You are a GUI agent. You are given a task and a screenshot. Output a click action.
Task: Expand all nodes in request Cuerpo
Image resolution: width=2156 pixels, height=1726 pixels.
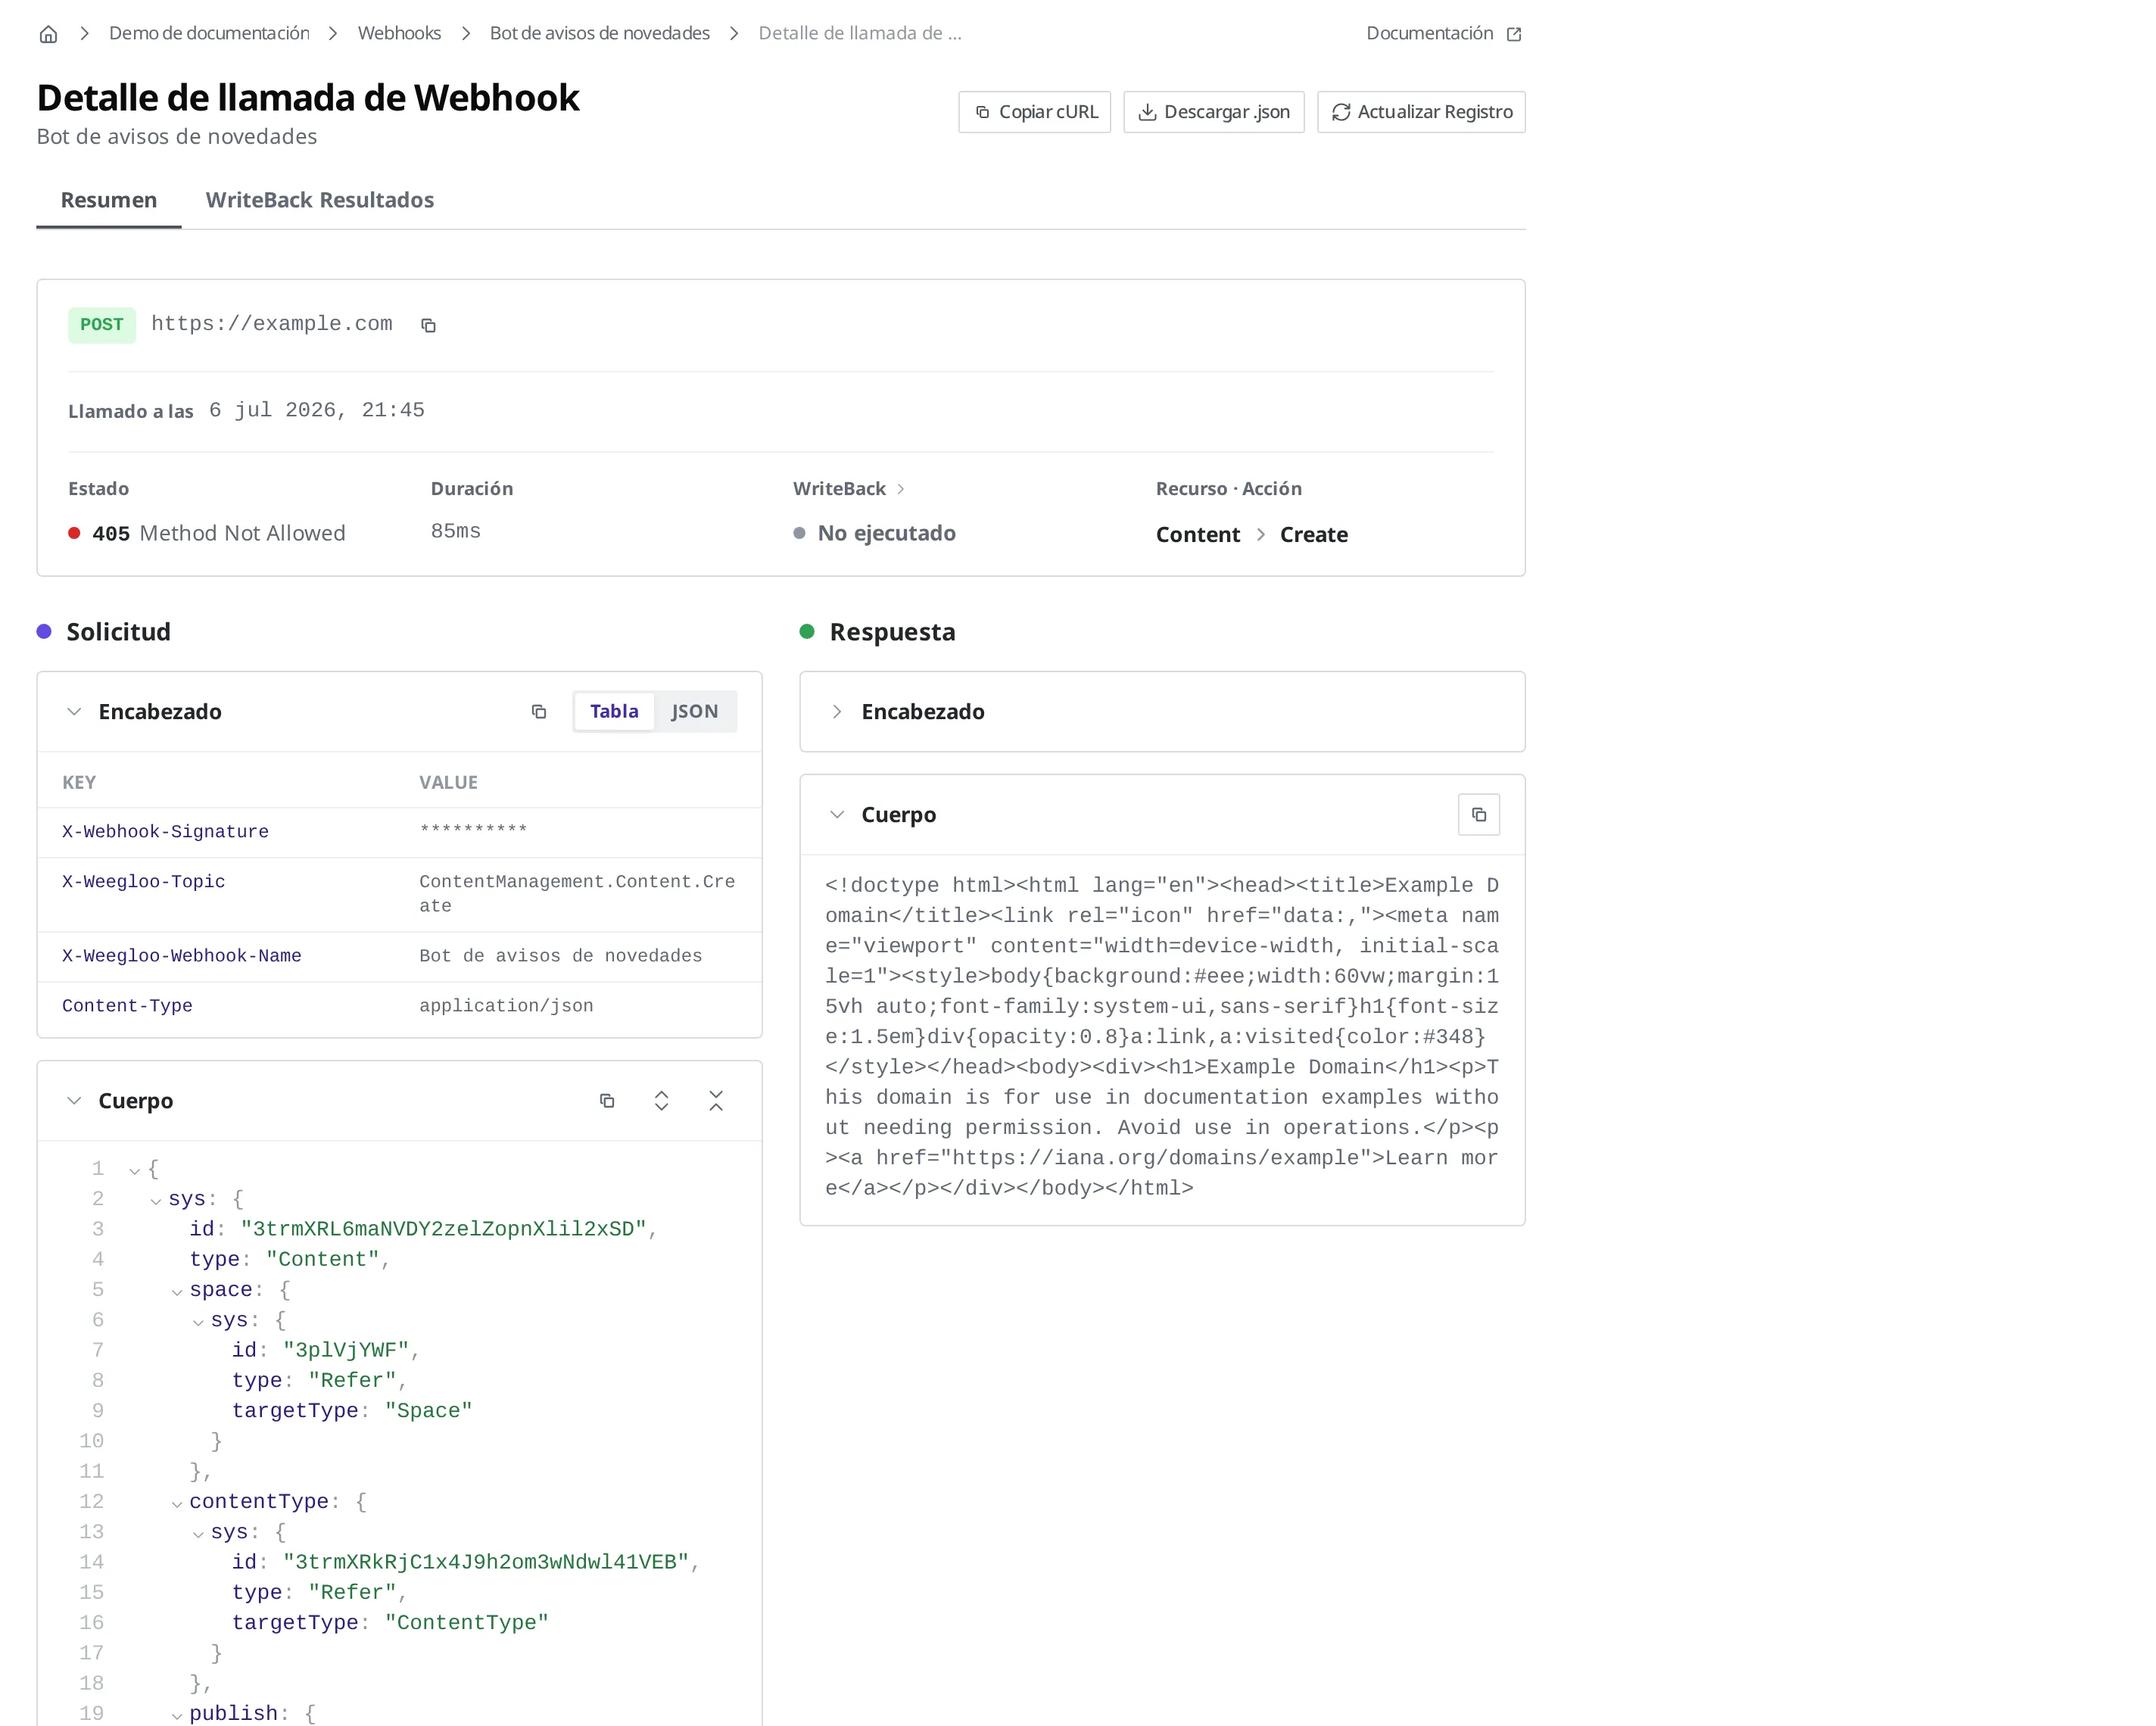pyautogui.click(x=661, y=1101)
